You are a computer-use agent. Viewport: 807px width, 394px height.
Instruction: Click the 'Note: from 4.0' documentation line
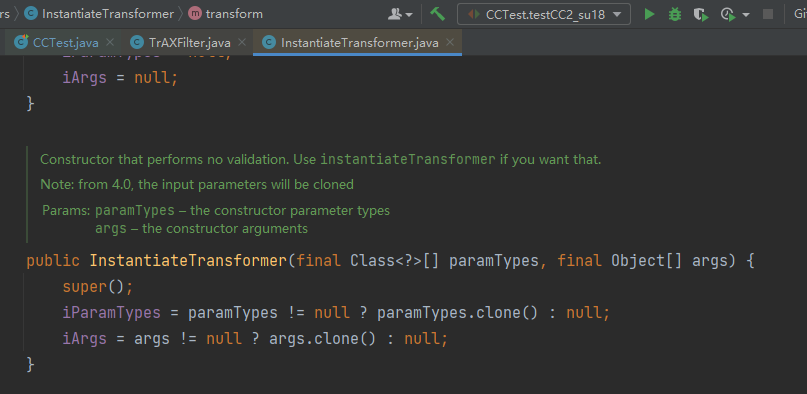click(197, 184)
